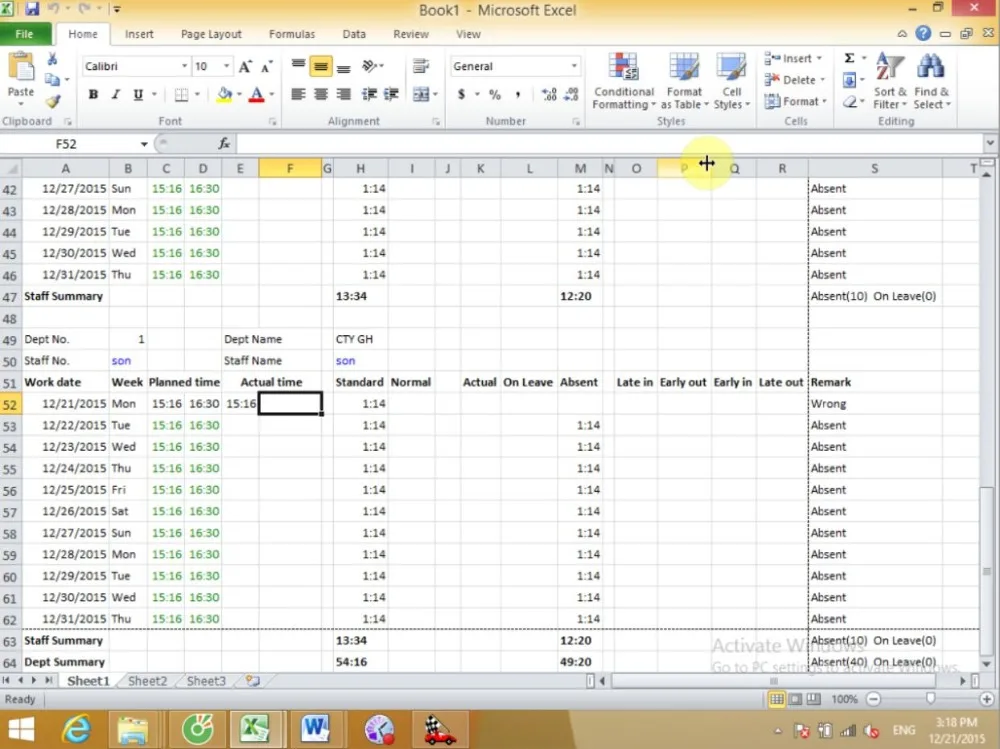This screenshot has width=1000, height=749.
Task: Open Sort & Filter
Action: coord(890,81)
